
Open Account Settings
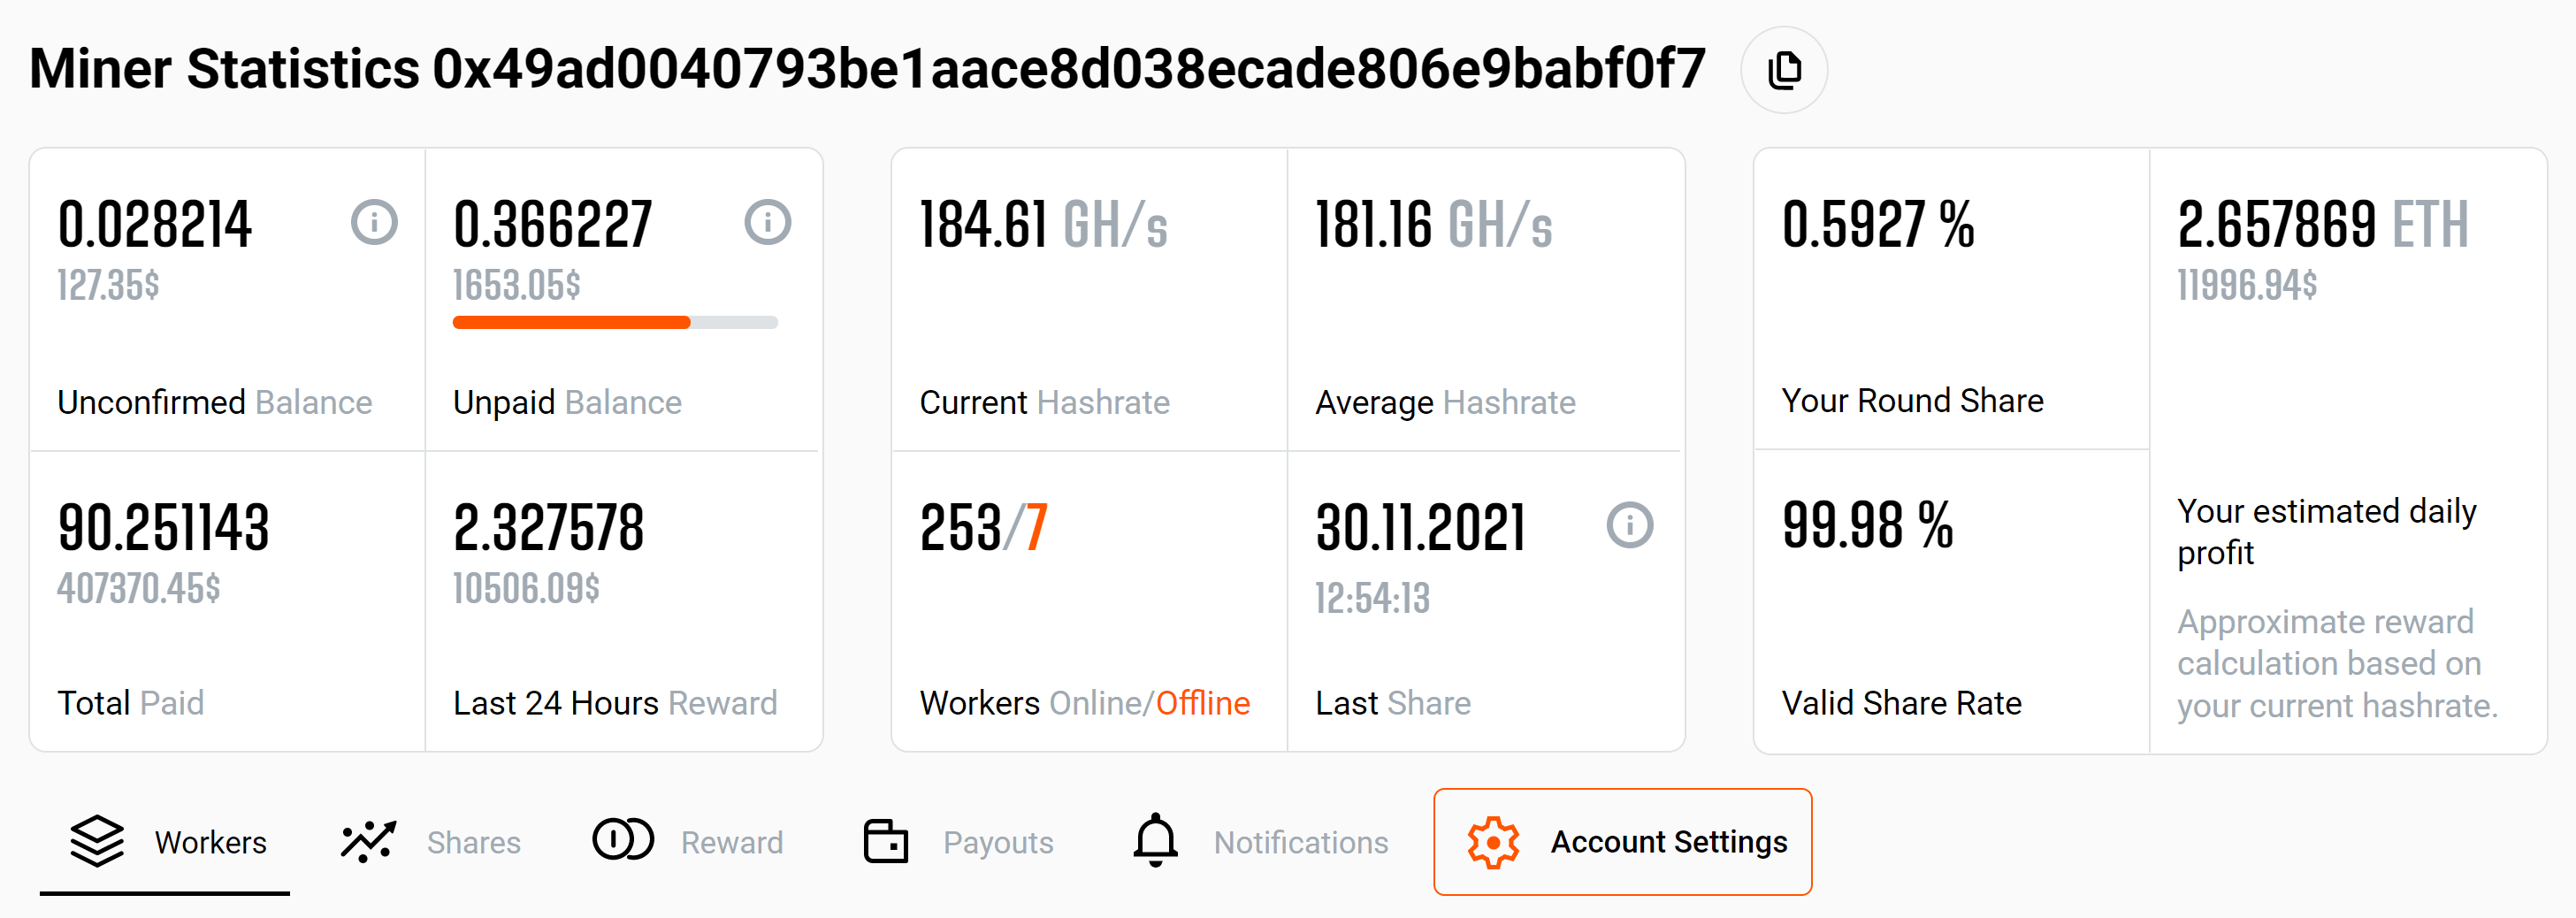pyautogui.click(x=1669, y=842)
